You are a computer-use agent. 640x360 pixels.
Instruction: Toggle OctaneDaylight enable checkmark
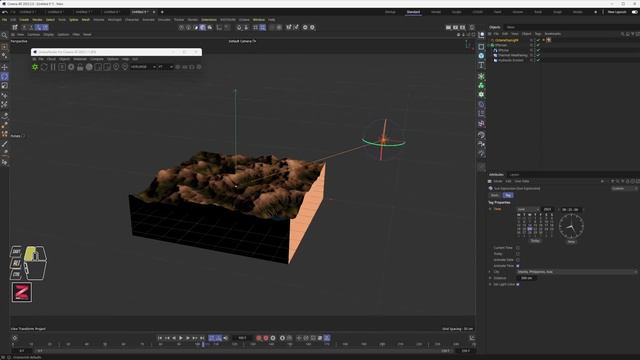click(538, 40)
